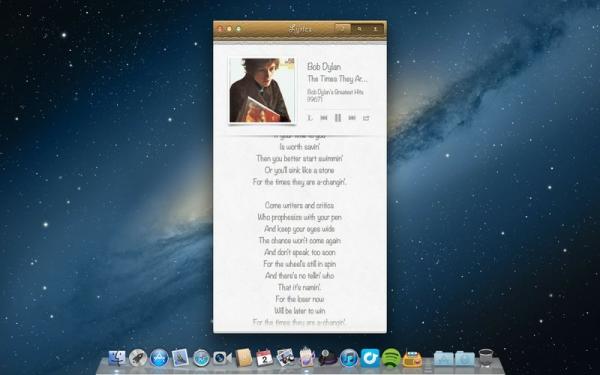The image size is (600, 375).
Task: Click "For the times" line under "sink like a stone"
Action: click(x=300, y=182)
